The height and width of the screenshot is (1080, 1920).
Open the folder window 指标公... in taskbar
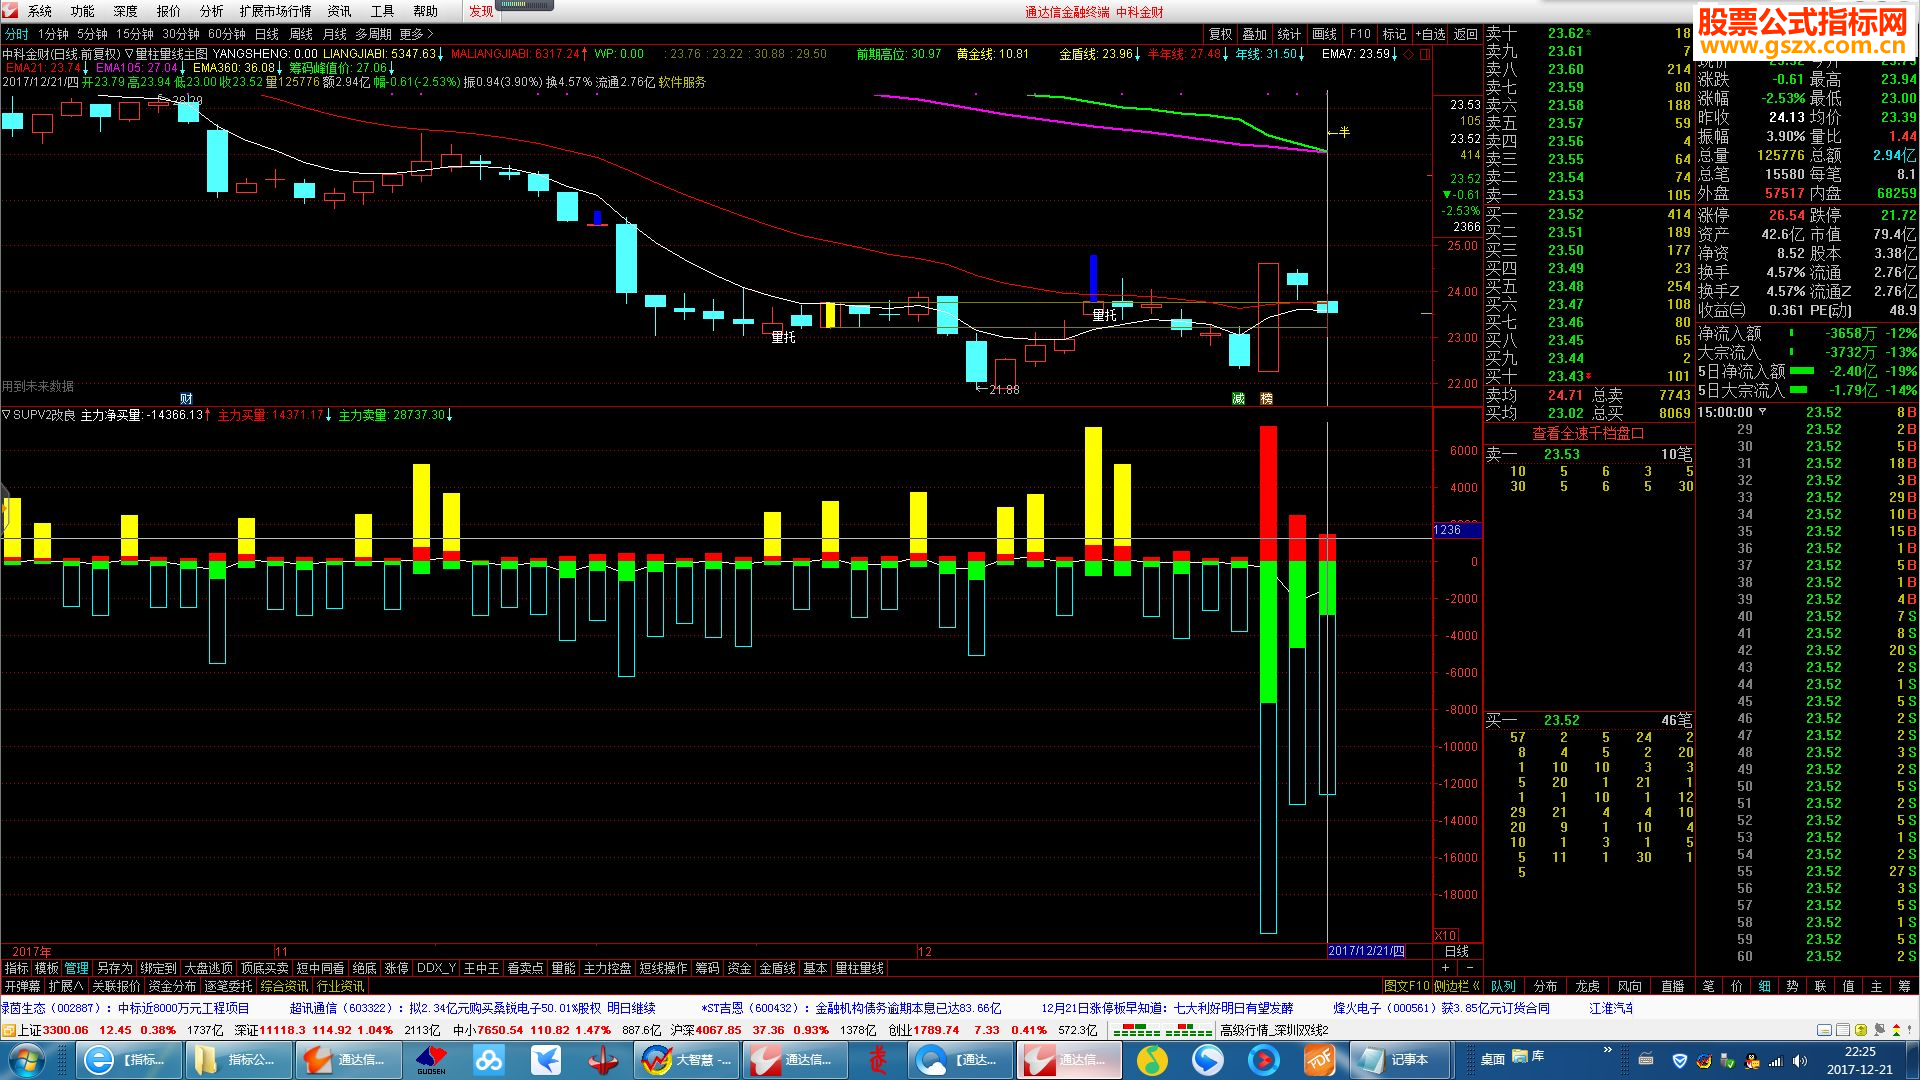pos(239,1060)
